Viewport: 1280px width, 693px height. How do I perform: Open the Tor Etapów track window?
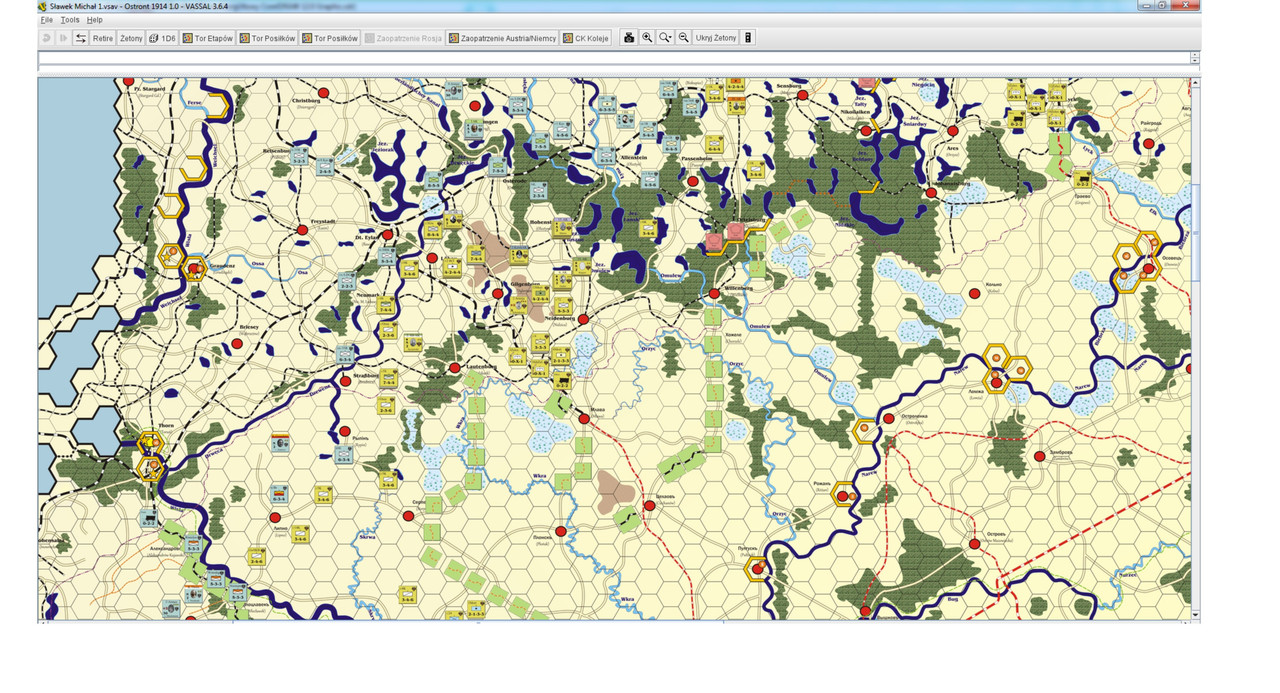coord(208,38)
